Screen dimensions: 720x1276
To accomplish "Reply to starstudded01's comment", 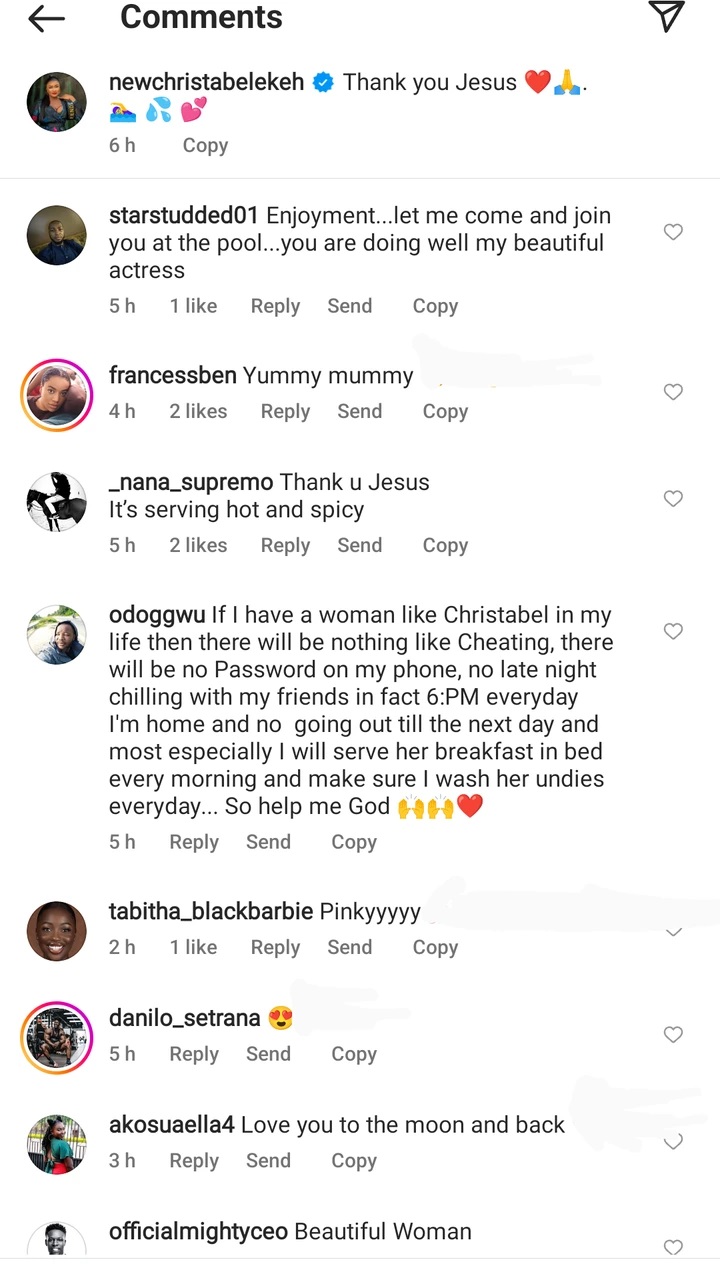I will [275, 306].
